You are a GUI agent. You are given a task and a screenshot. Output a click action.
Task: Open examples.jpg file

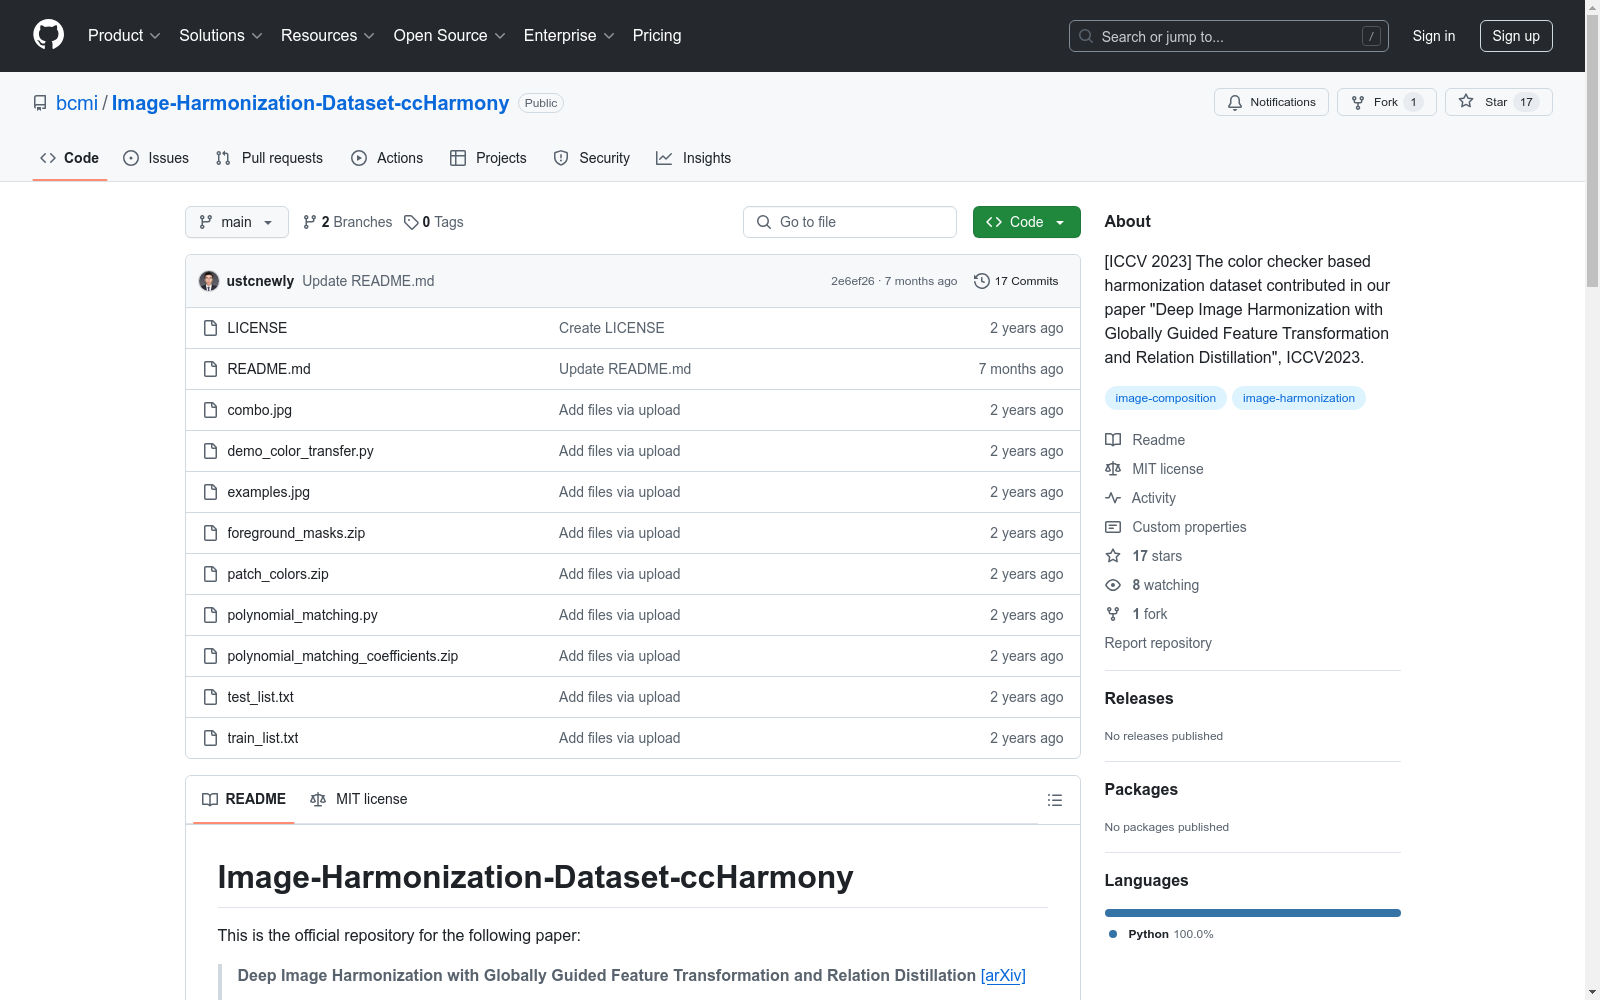[268, 492]
